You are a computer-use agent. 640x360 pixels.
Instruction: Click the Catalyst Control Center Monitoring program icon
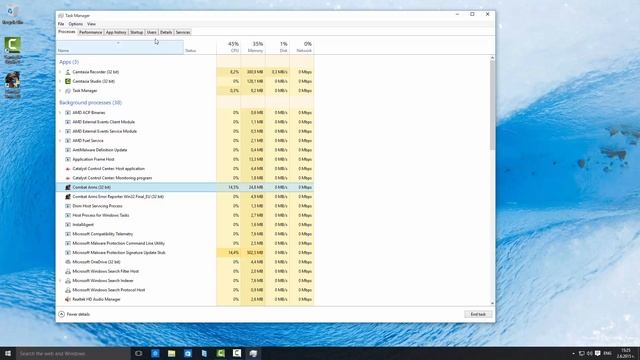(x=68, y=178)
